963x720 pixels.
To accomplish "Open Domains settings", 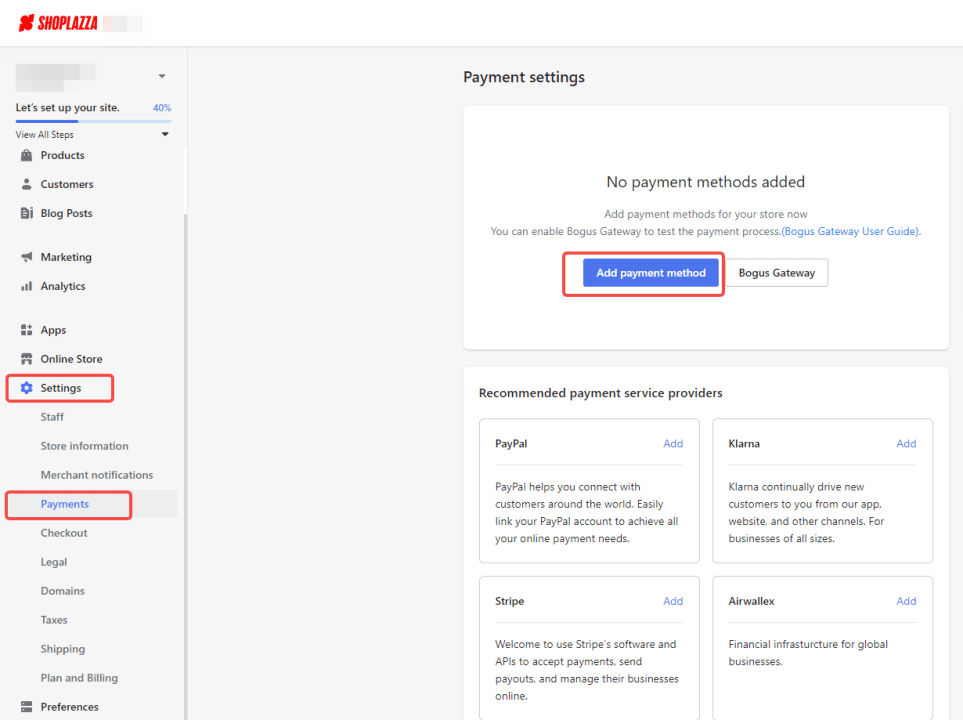I will (x=63, y=591).
